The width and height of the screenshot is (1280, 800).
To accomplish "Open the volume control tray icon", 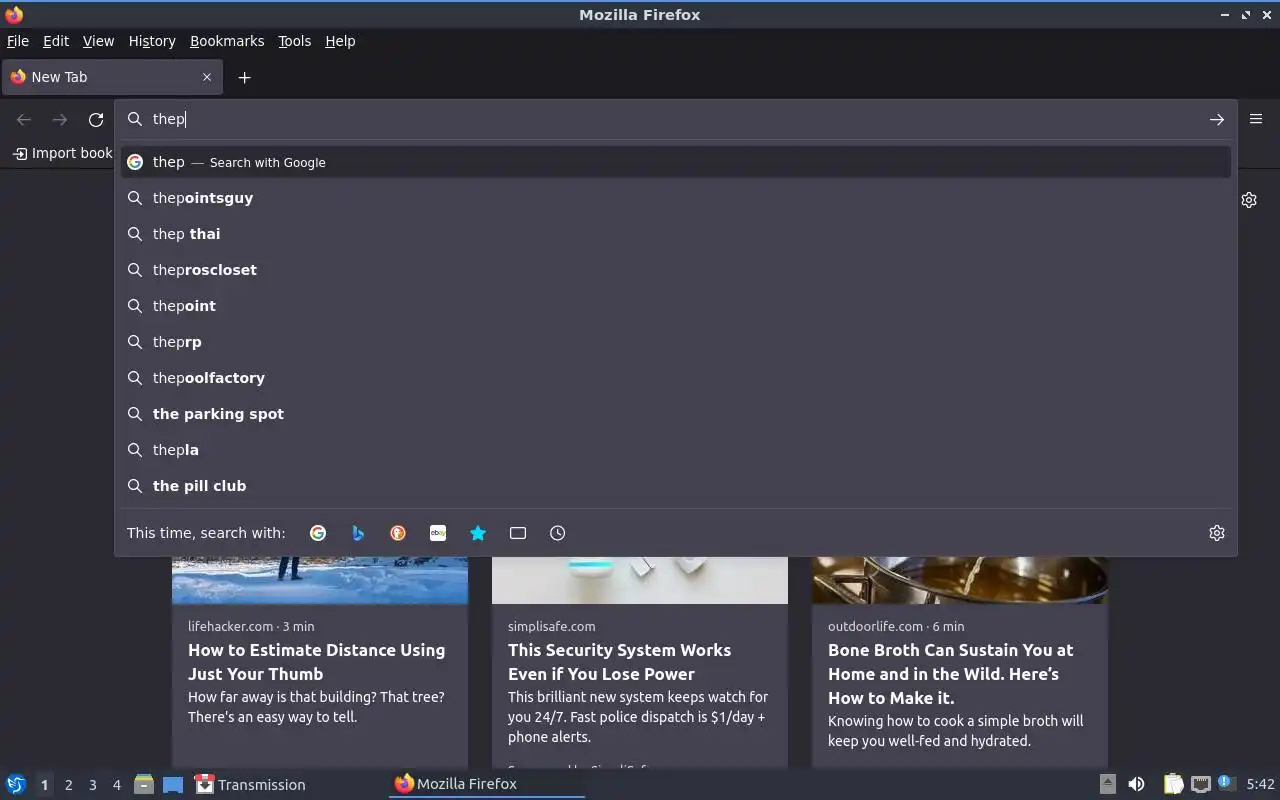I will pos(1136,784).
